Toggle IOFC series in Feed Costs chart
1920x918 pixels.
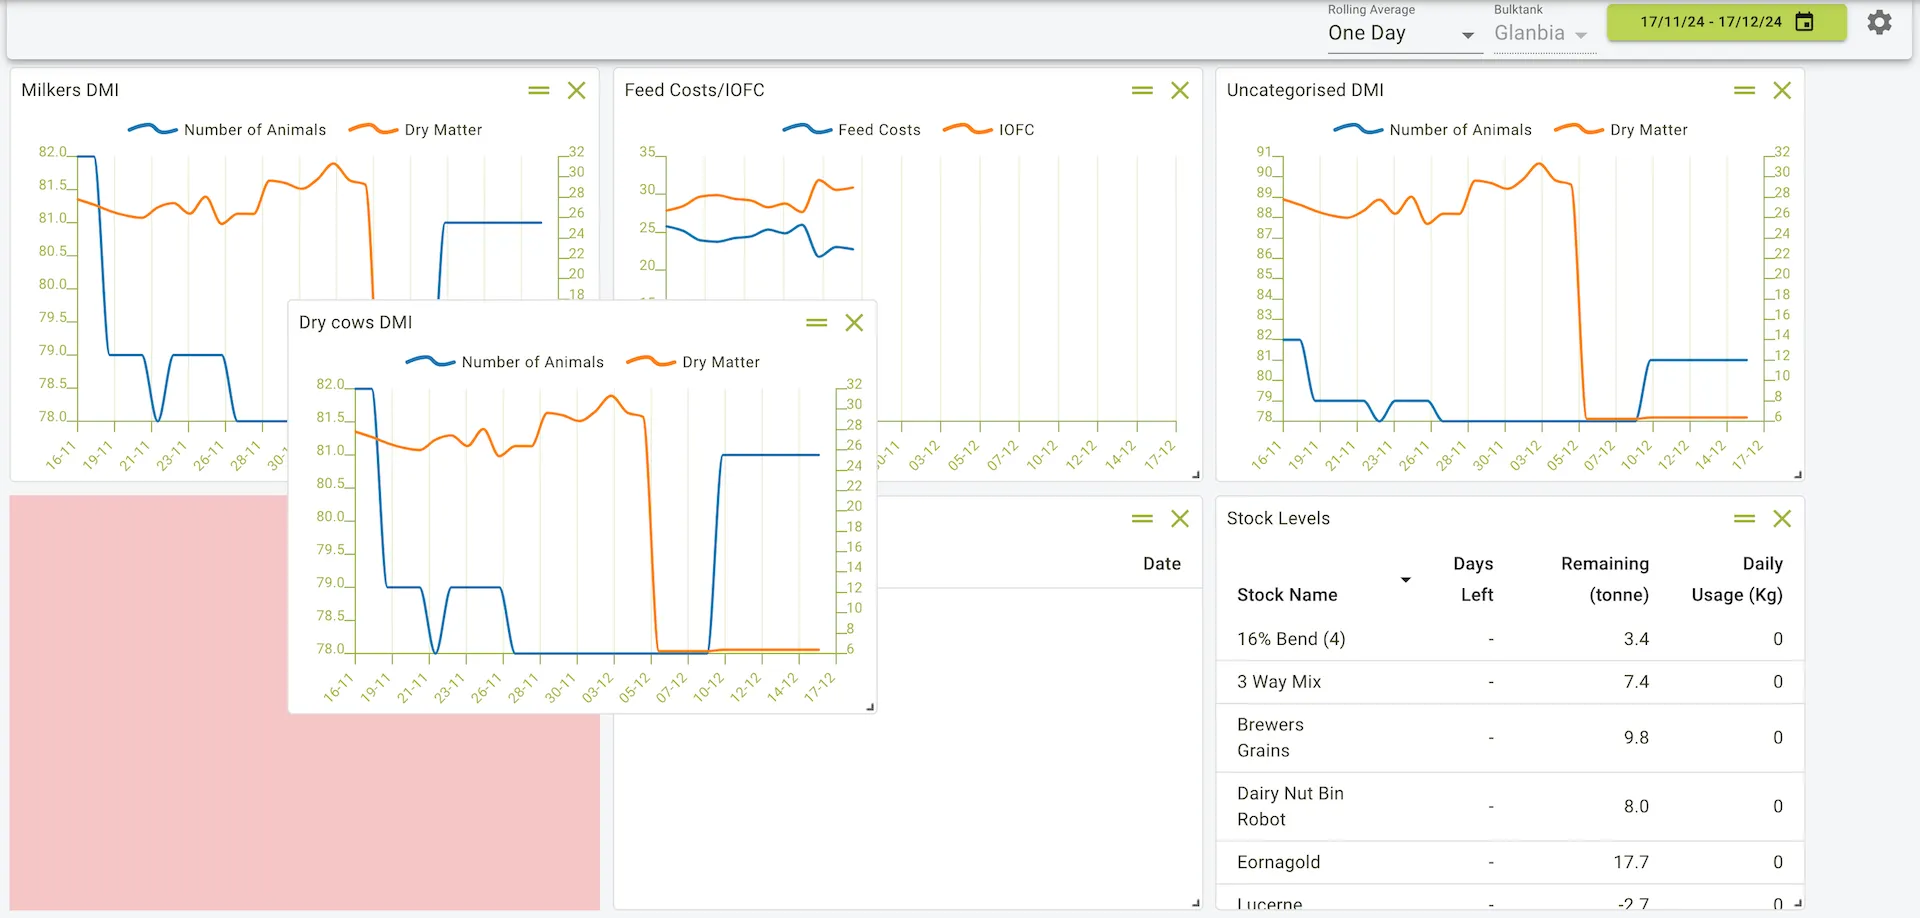(1015, 130)
